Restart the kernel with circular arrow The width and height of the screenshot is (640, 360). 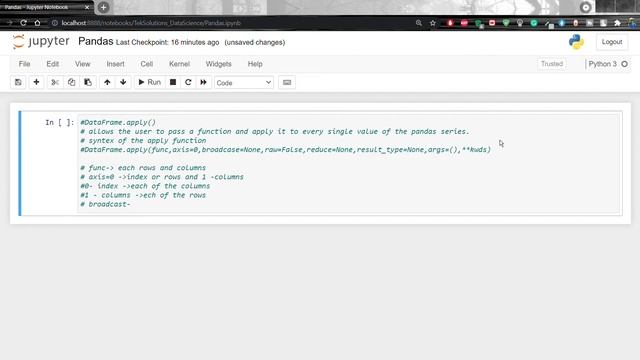coord(188,82)
